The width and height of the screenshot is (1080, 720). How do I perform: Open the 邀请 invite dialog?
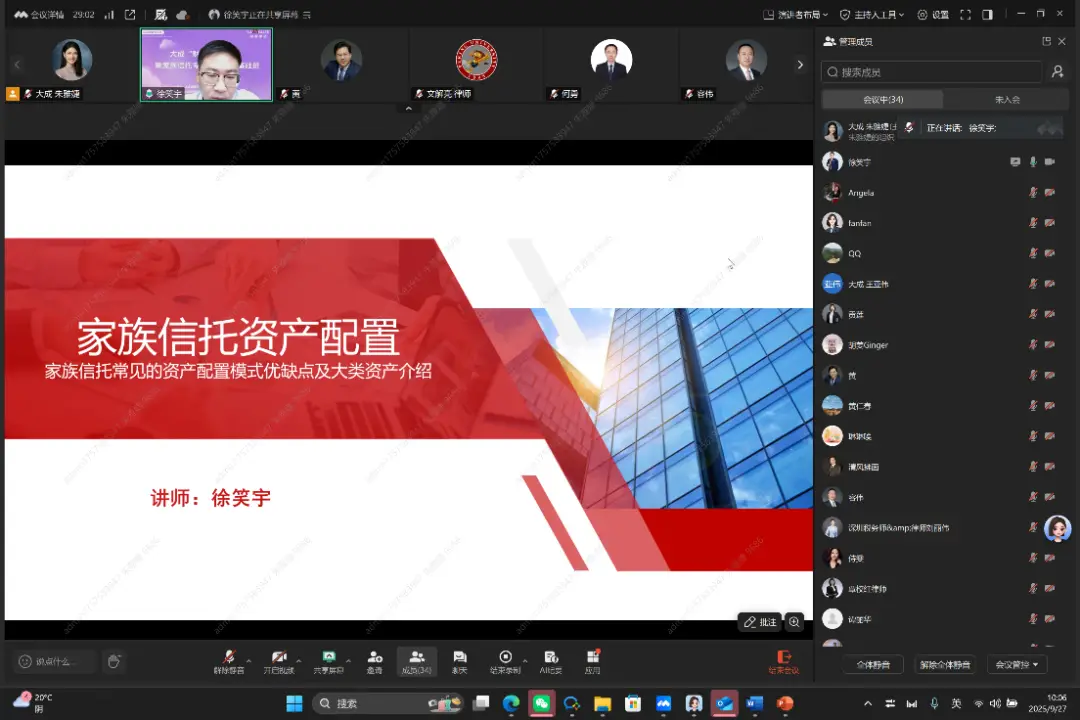375,661
